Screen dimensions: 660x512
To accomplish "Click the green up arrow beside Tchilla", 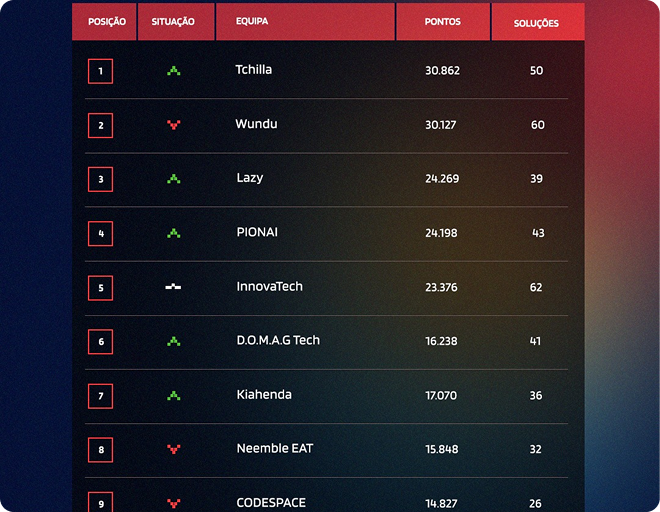I will (173, 71).
